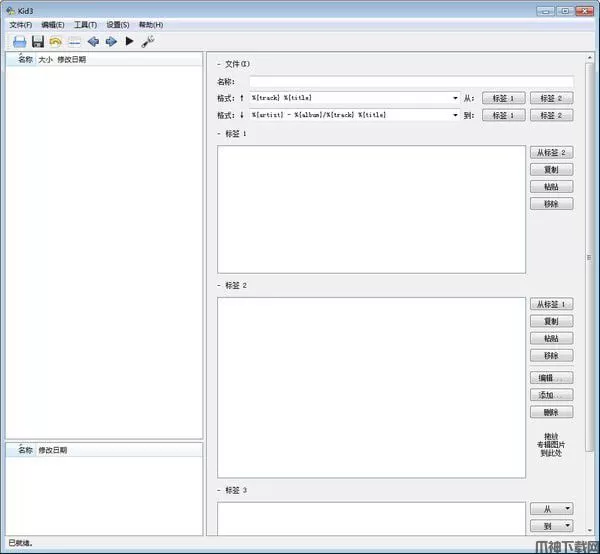600x554 pixels.
Task: Click the right panel vertical scrollbar
Action: coord(589,260)
